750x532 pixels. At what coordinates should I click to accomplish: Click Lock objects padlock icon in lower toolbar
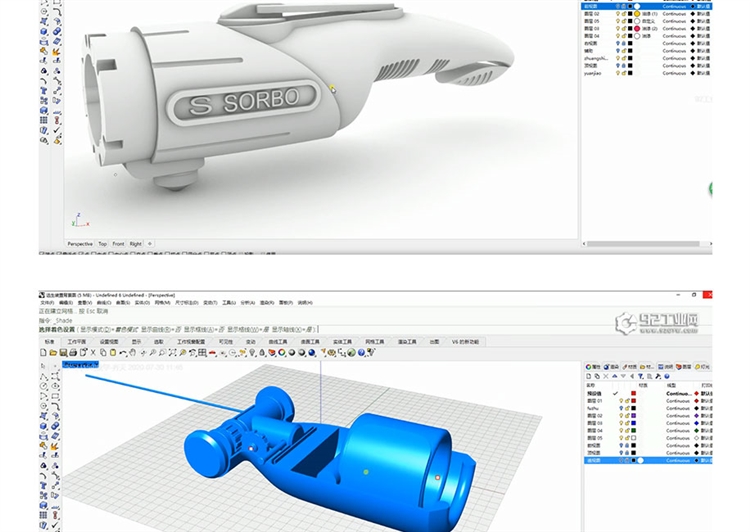pyautogui.click(x=262, y=353)
